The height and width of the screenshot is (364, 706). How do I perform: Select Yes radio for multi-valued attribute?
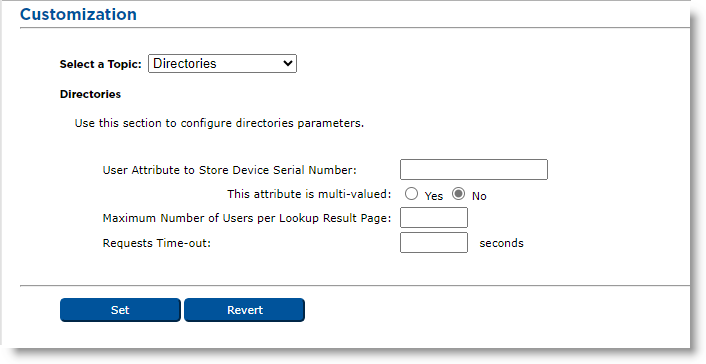click(411, 194)
